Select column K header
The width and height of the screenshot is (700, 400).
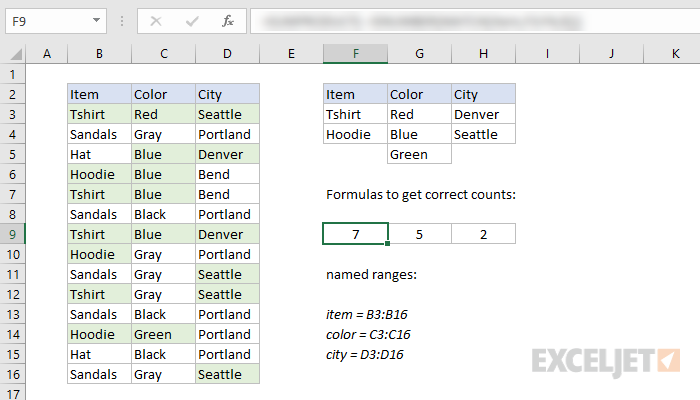(x=675, y=54)
